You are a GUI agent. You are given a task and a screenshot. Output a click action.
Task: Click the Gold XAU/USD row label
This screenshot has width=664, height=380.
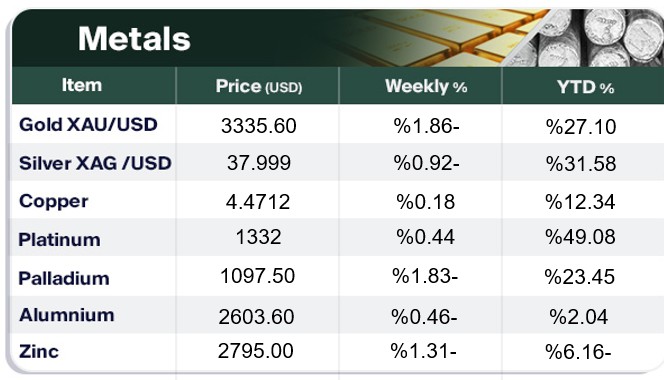pyautogui.click(x=88, y=125)
